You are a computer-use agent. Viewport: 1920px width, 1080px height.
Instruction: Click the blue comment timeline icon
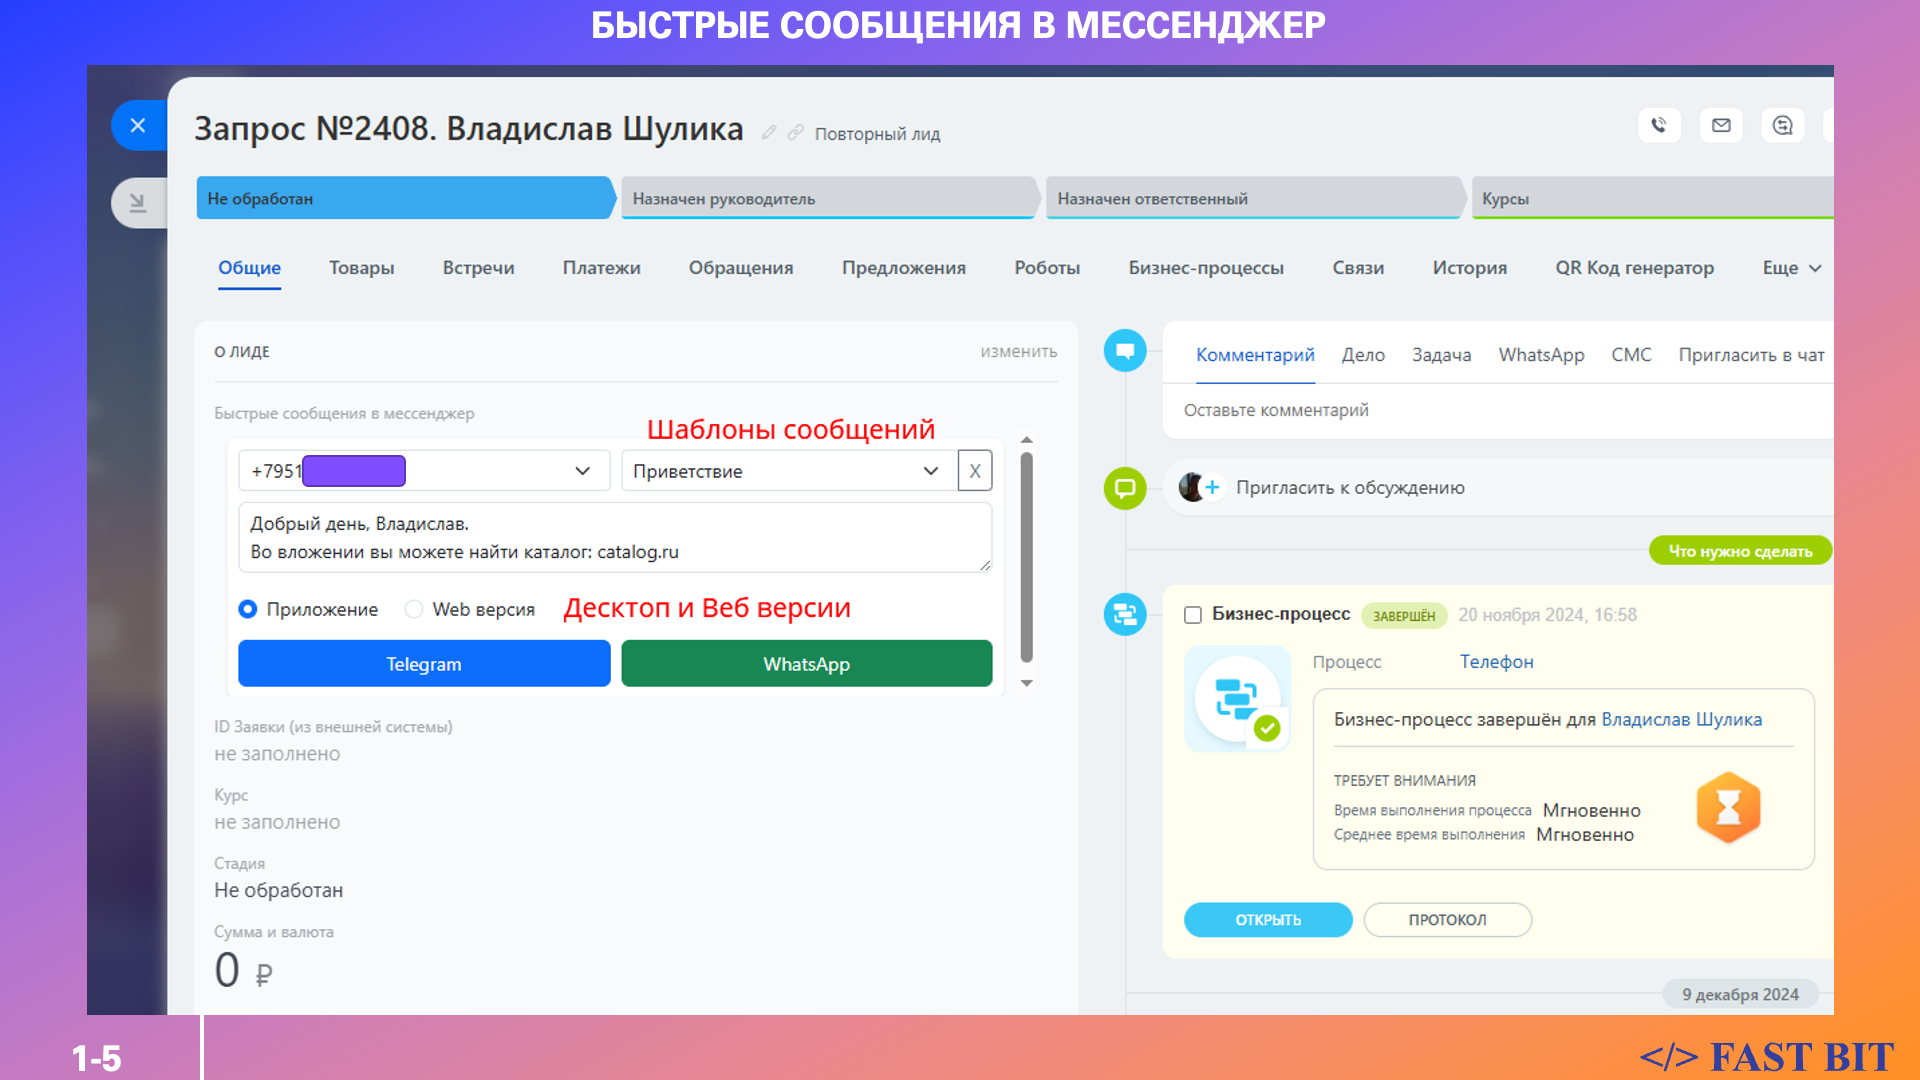click(x=1125, y=351)
